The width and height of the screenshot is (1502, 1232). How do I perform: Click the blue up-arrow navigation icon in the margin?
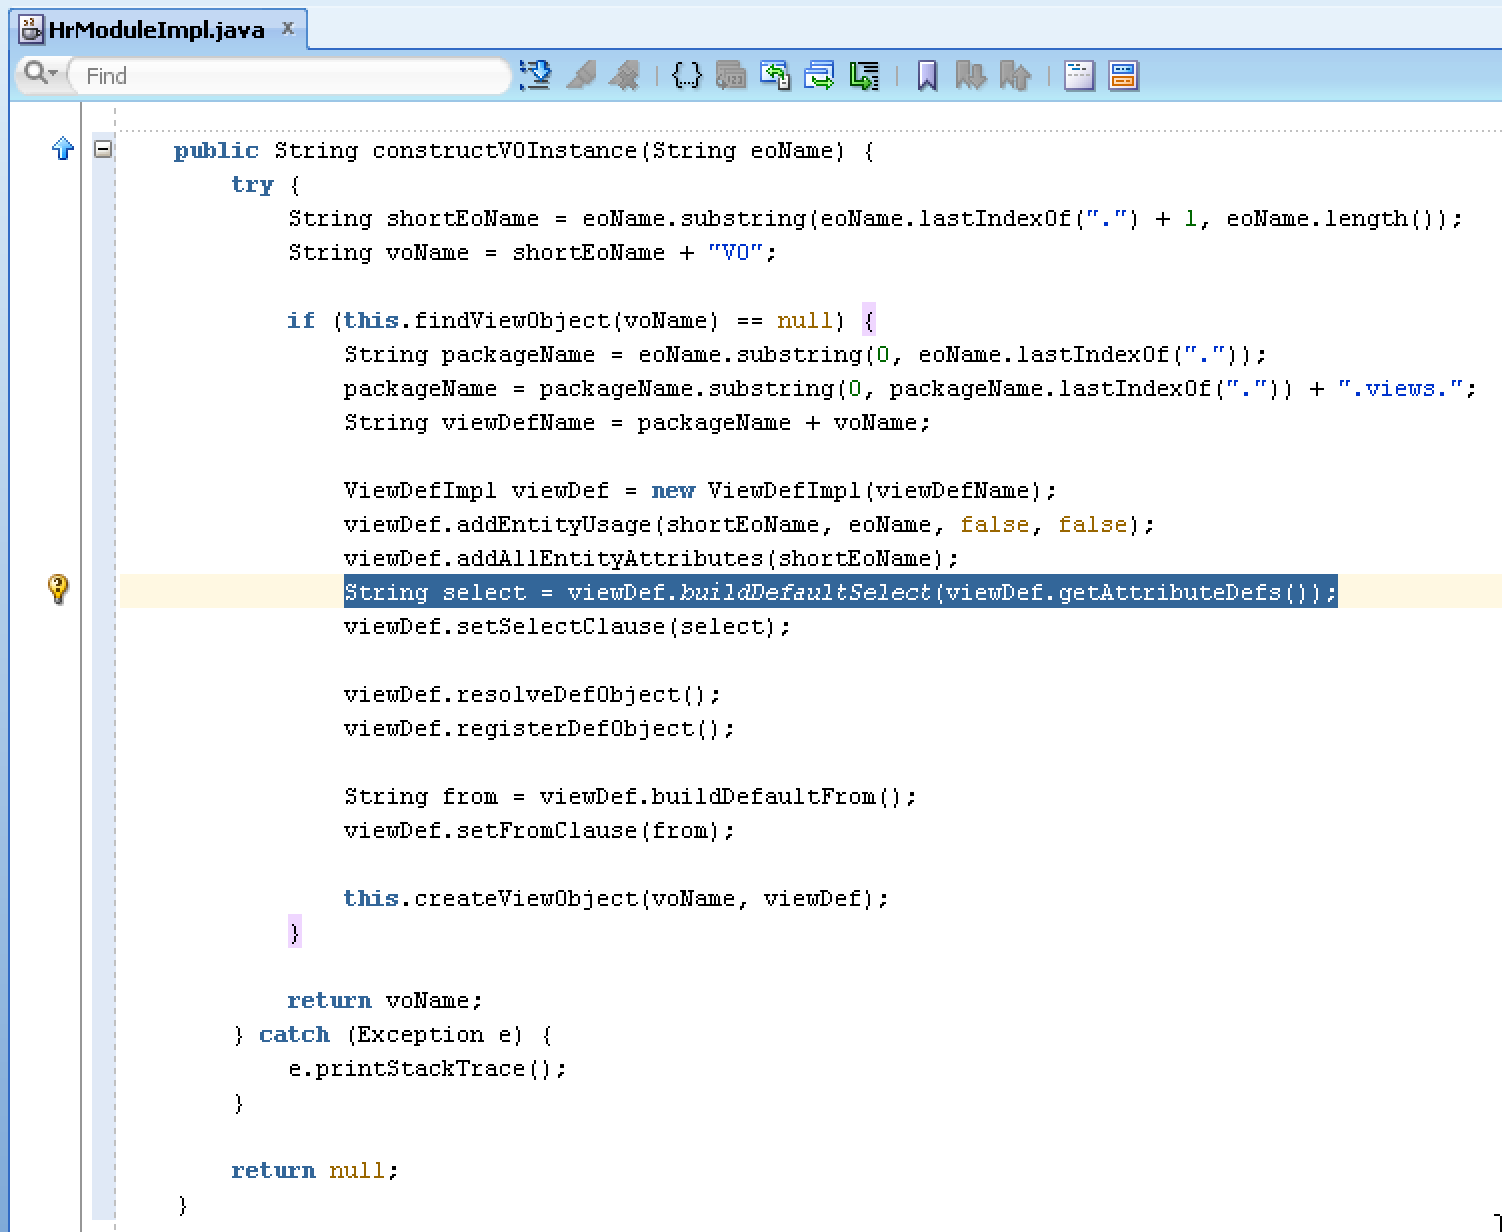tap(62, 148)
